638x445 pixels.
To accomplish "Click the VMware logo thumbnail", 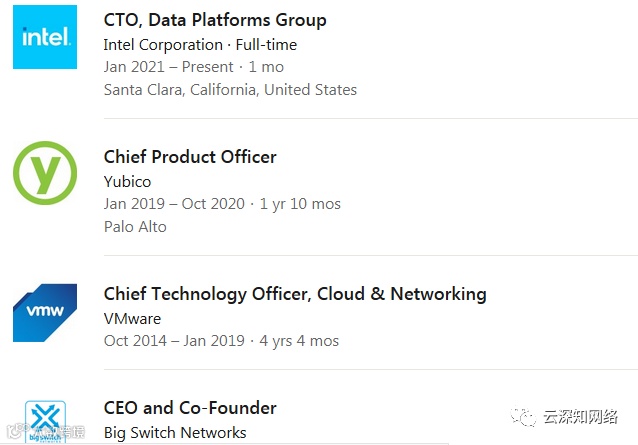I will tap(45, 312).
